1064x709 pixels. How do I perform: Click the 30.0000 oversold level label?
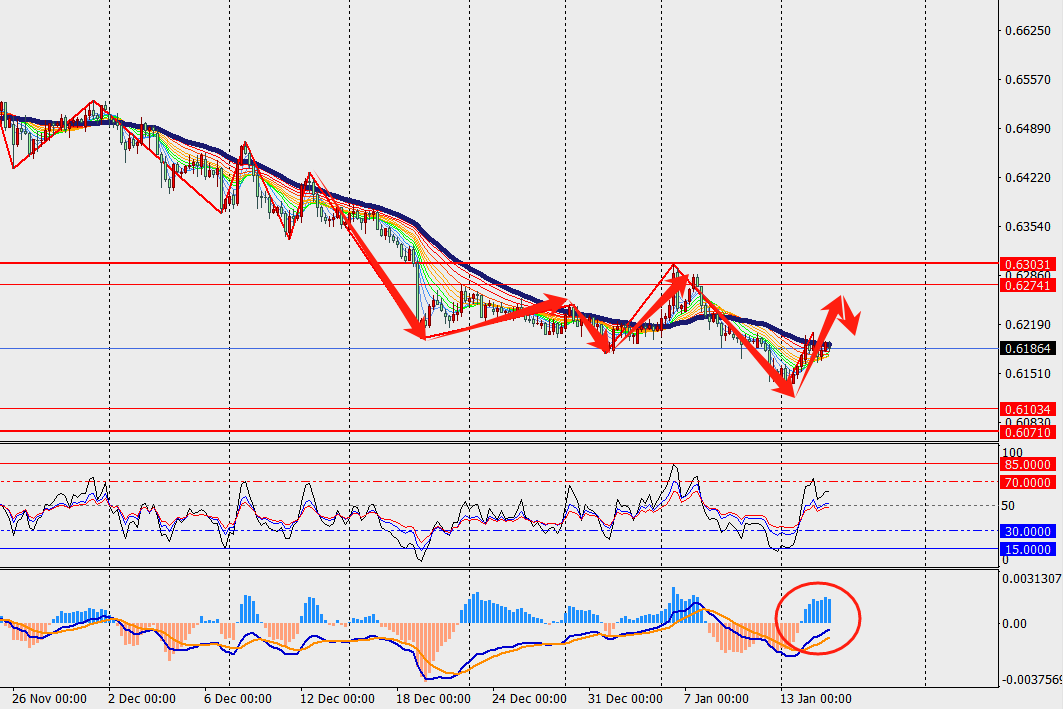point(1027,531)
